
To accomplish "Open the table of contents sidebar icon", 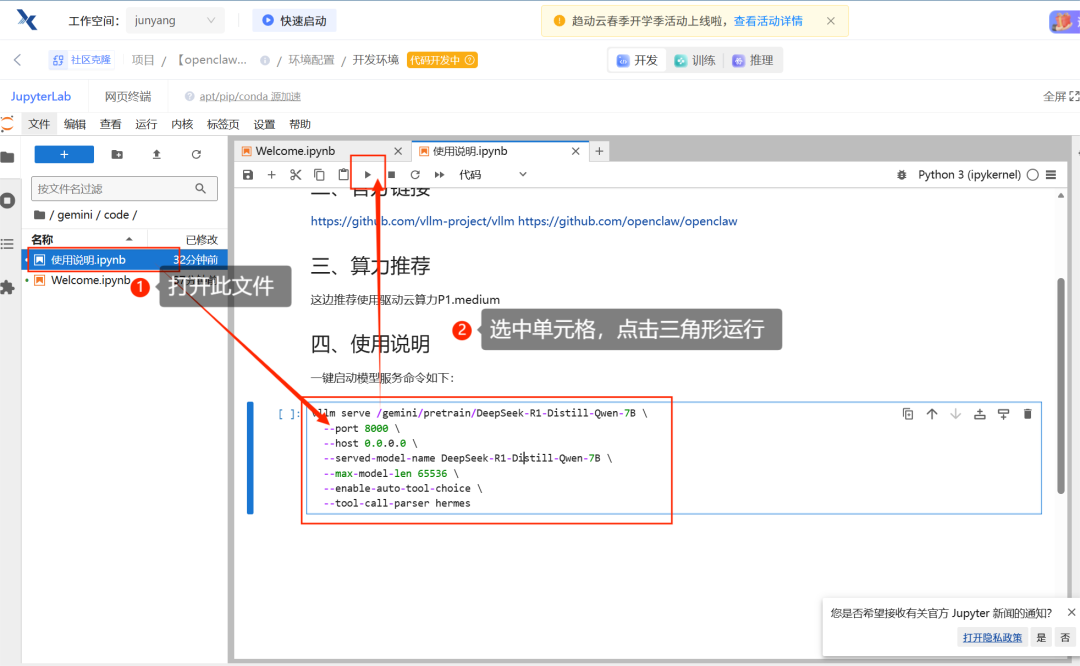I will (8, 243).
